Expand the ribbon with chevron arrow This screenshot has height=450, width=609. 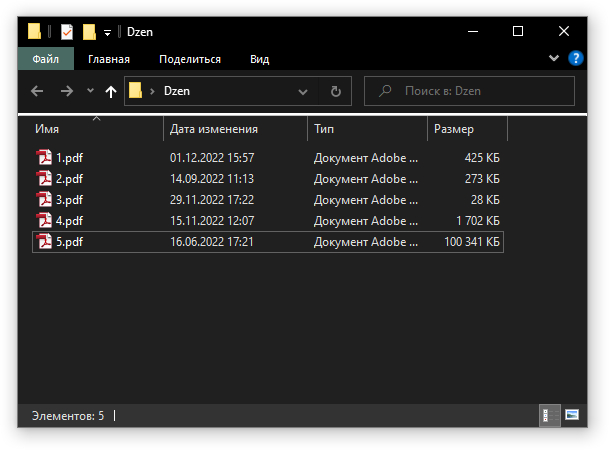(554, 59)
